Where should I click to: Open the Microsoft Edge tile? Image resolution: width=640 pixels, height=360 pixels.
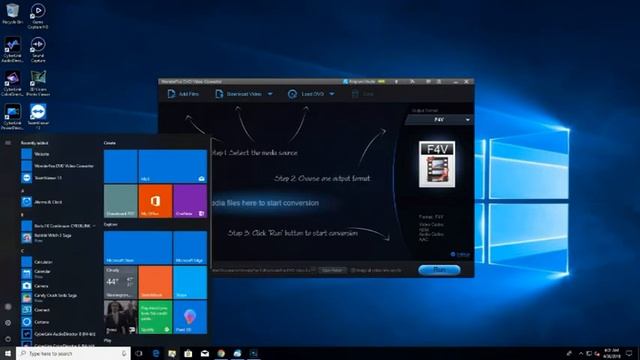click(190, 248)
